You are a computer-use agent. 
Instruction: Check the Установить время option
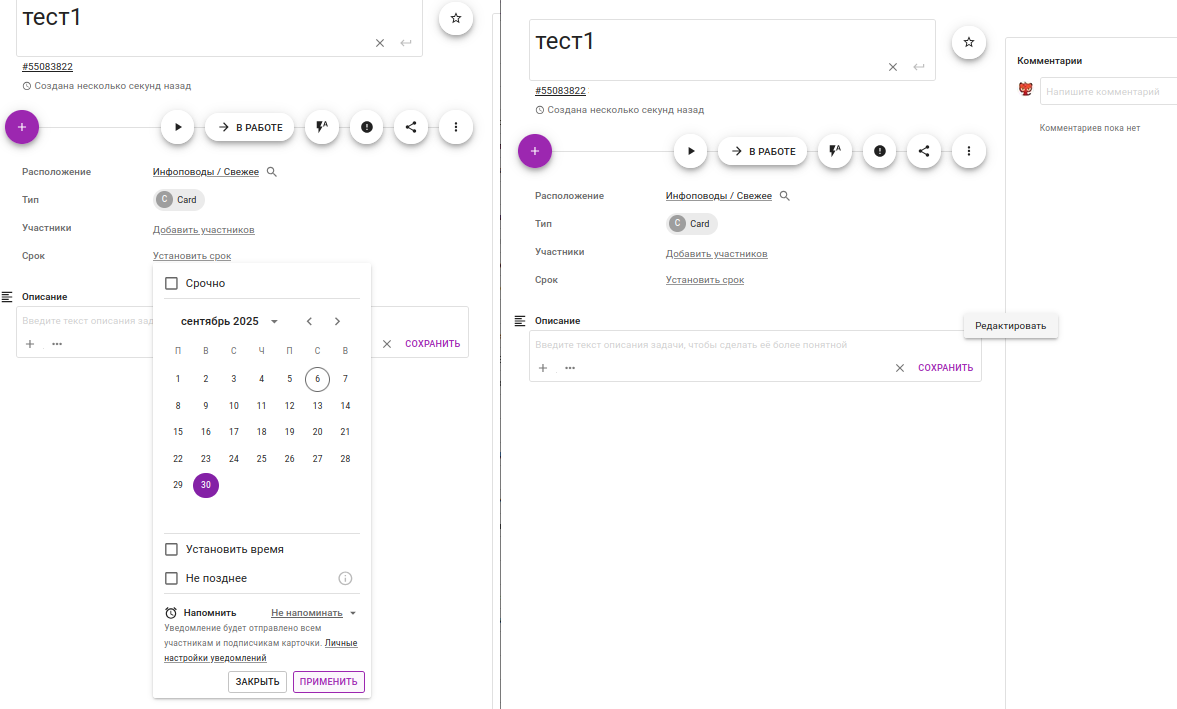pos(171,550)
